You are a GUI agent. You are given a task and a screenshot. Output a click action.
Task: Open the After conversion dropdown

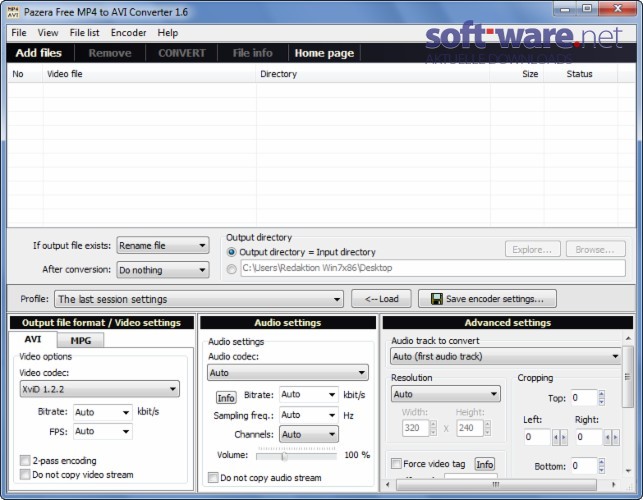[x=163, y=270]
